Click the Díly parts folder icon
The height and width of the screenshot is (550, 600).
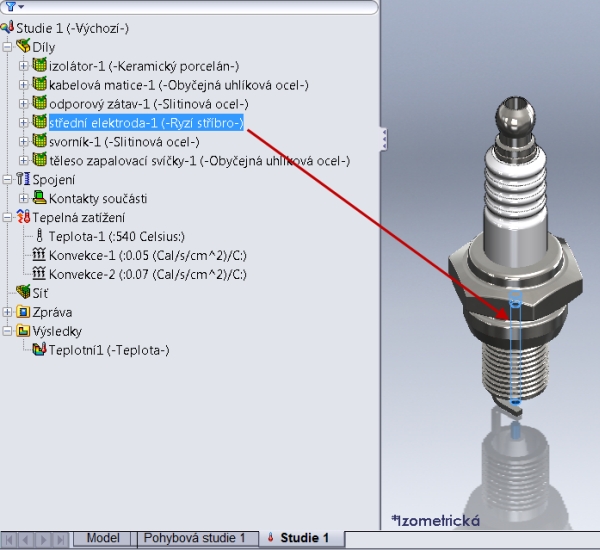pyautogui.click(x=23, y=47)
